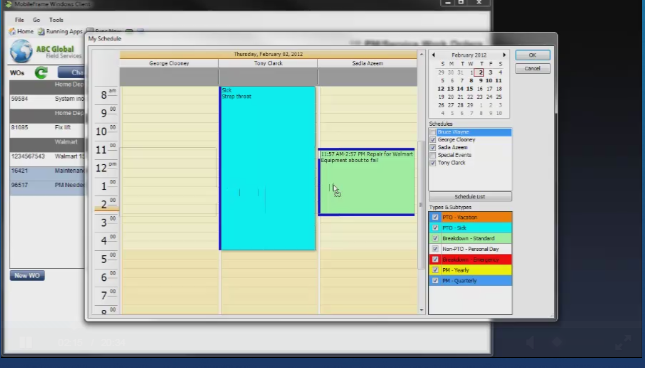Go to next month in mini calendar

pos(504,55)
